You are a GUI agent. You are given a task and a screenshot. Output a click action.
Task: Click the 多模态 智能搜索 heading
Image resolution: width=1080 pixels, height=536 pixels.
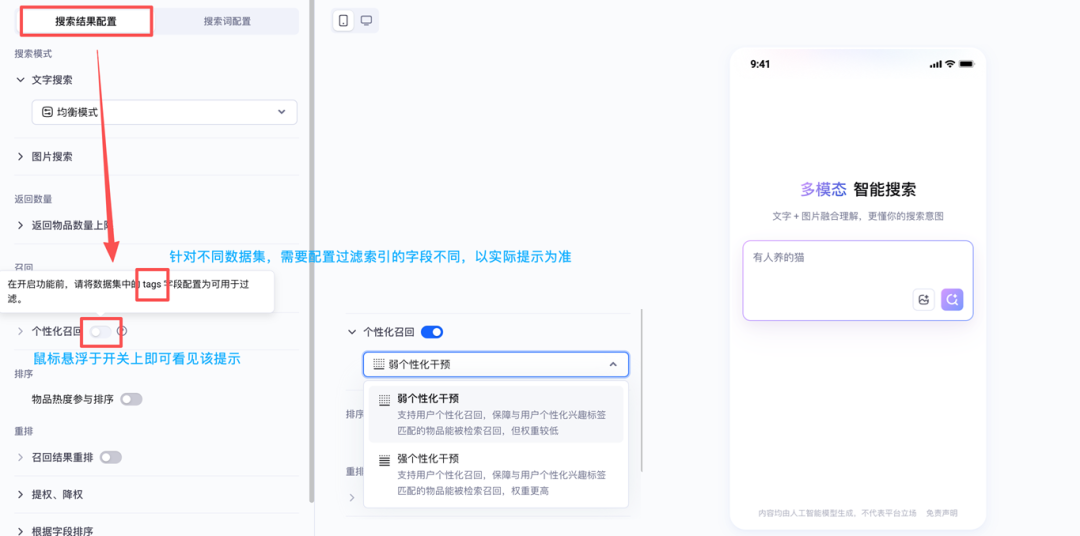pyautogui.click(x=858, y=189)
